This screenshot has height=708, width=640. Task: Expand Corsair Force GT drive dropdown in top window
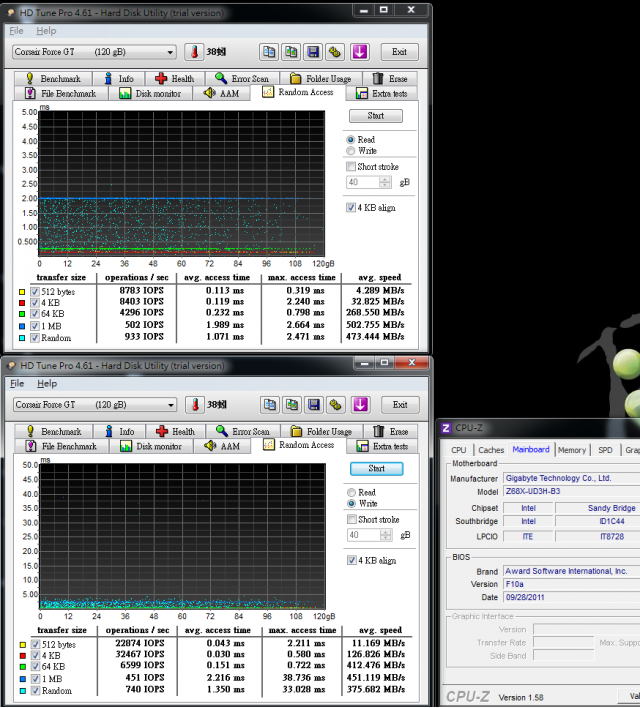[170, 52]
